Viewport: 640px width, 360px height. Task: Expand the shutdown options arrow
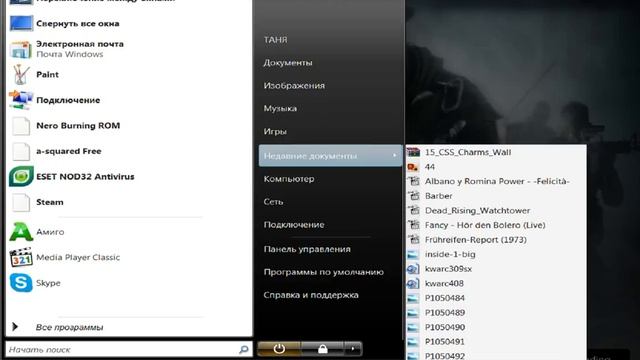(353, 349)
